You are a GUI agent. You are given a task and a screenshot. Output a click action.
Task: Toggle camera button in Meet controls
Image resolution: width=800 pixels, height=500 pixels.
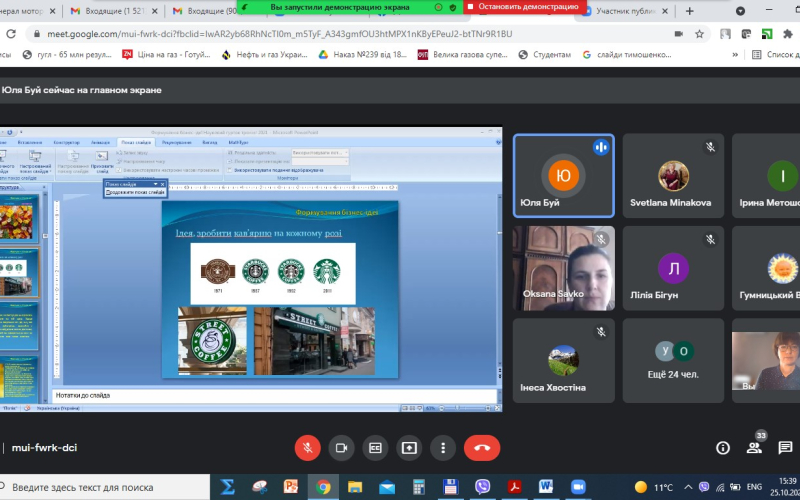tap(341, 448)
